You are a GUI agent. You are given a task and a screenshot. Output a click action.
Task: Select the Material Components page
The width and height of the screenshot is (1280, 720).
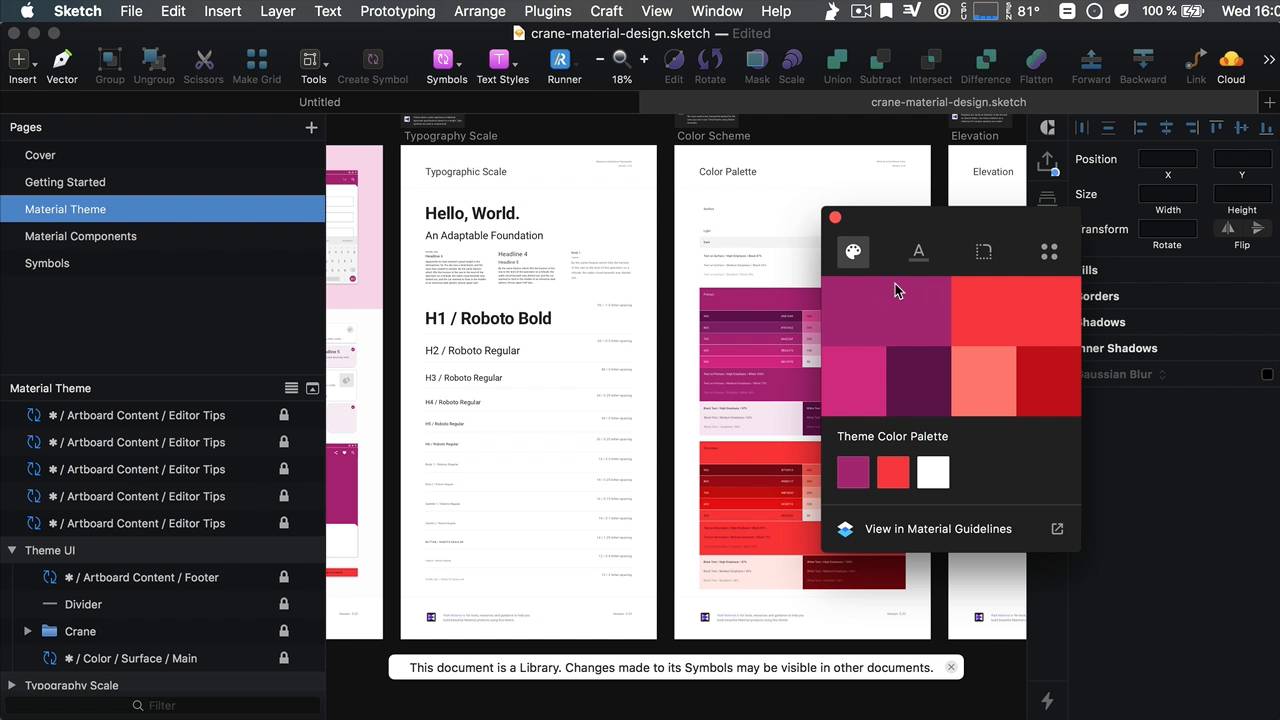point(81,236)
